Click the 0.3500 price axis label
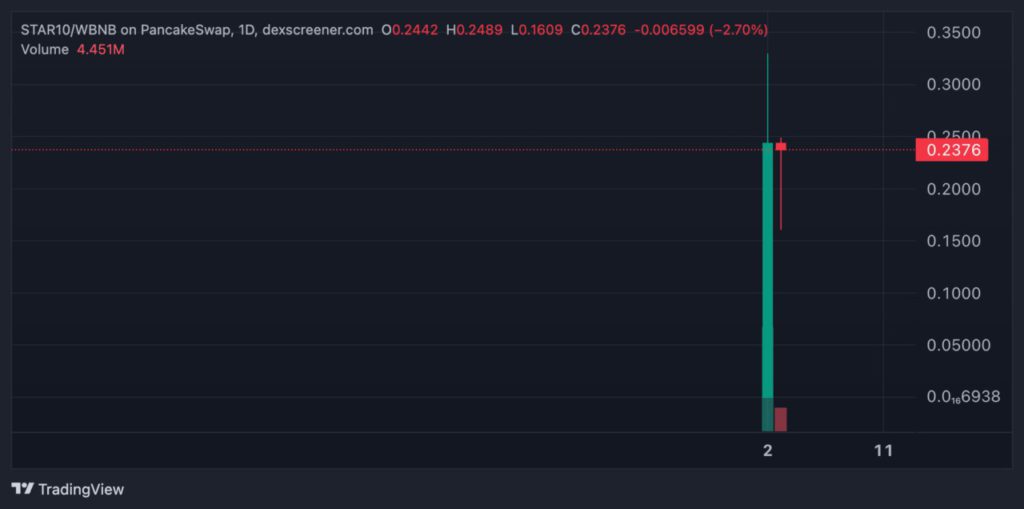This screenshot has width=1024, height=509. 953,33
